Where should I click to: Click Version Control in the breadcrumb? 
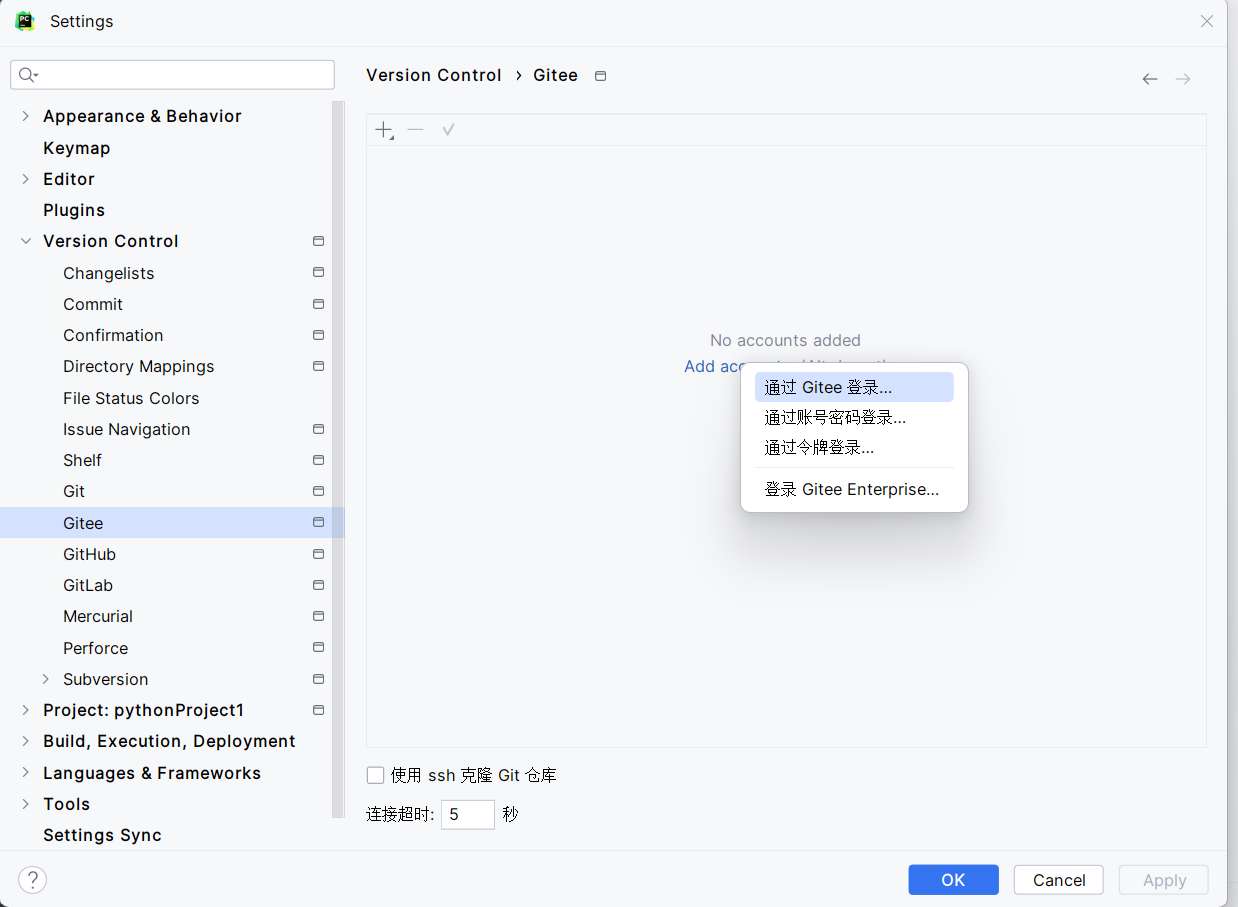[434, 75]
